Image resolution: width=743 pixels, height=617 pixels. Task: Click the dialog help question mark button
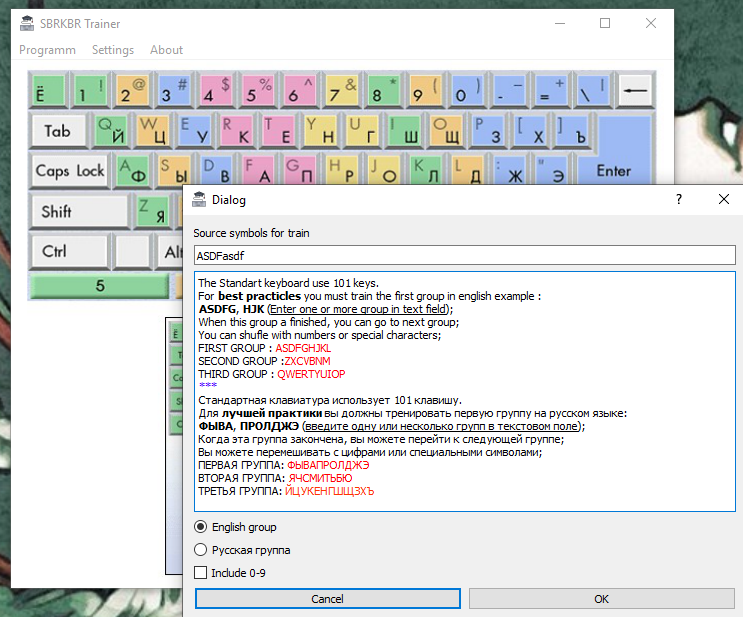(x=679, y=199)
